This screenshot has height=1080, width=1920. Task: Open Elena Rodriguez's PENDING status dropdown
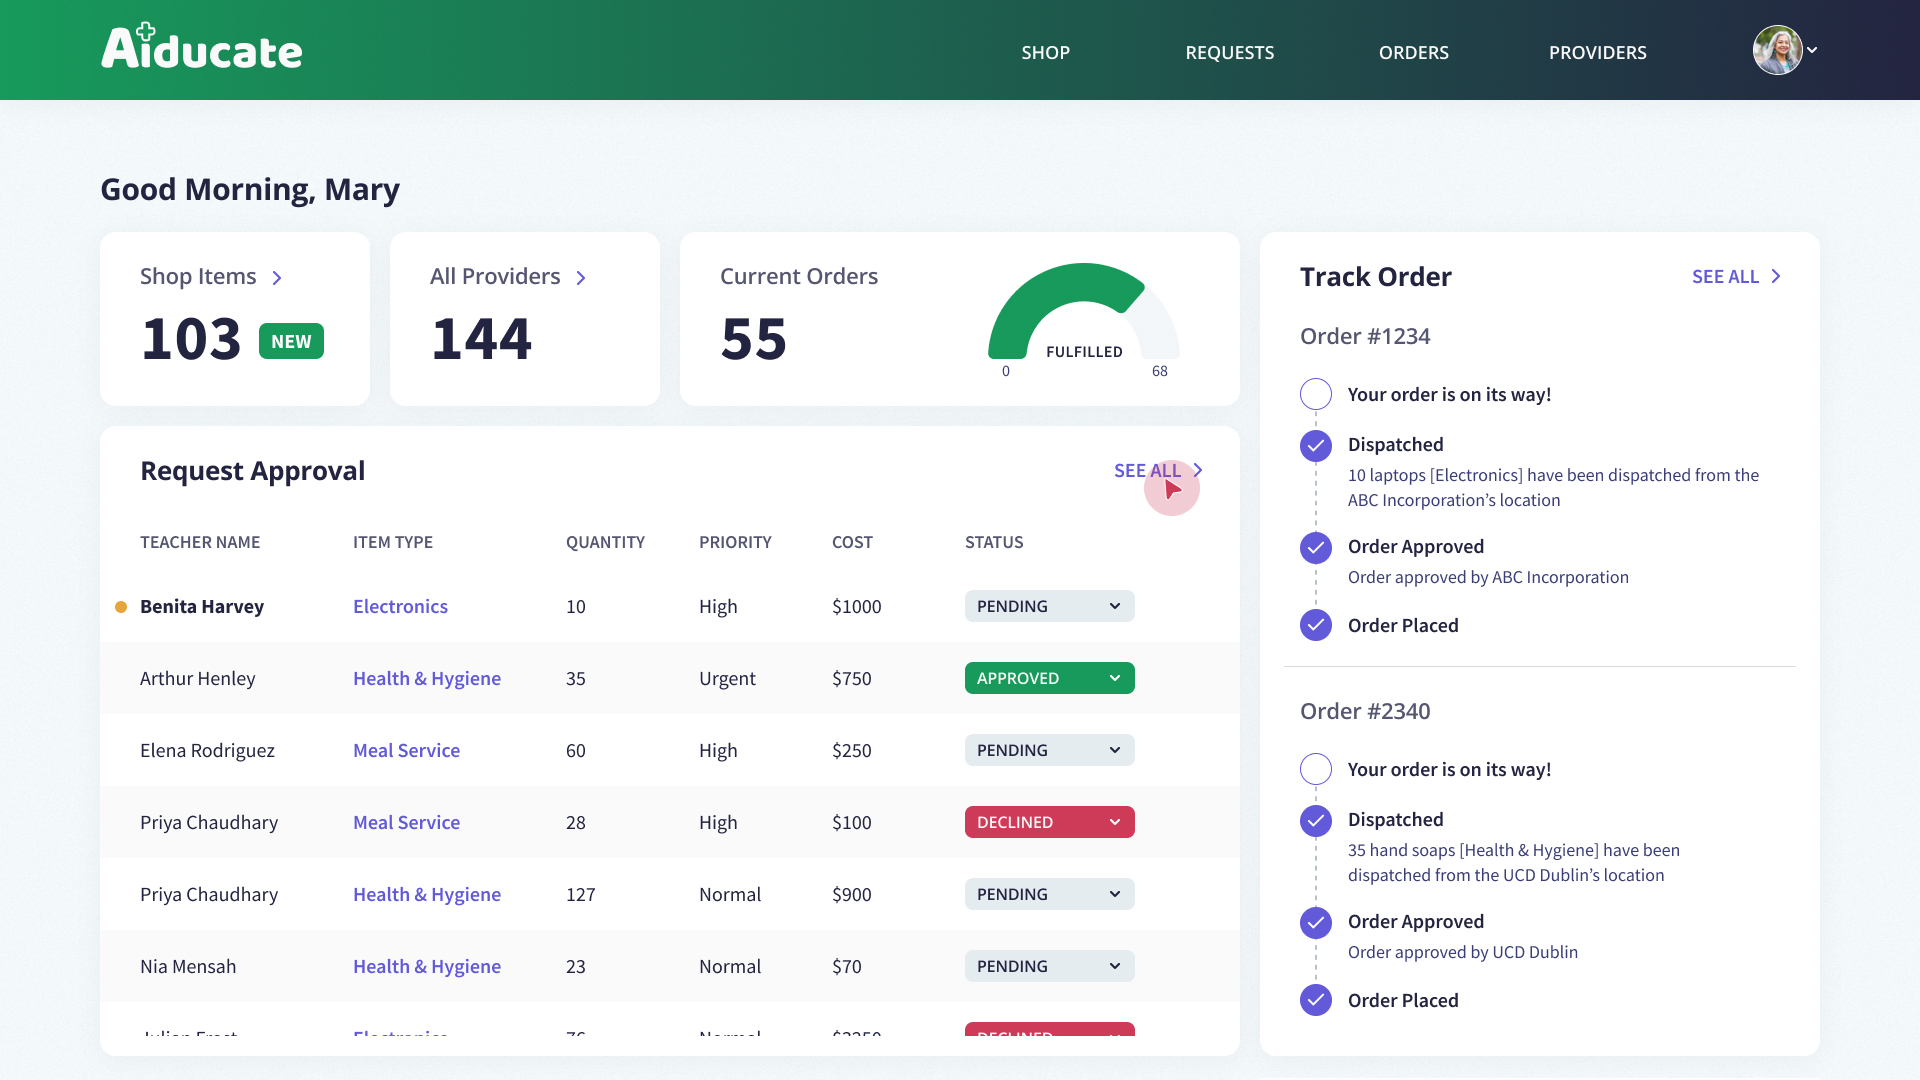(1049, 750)
